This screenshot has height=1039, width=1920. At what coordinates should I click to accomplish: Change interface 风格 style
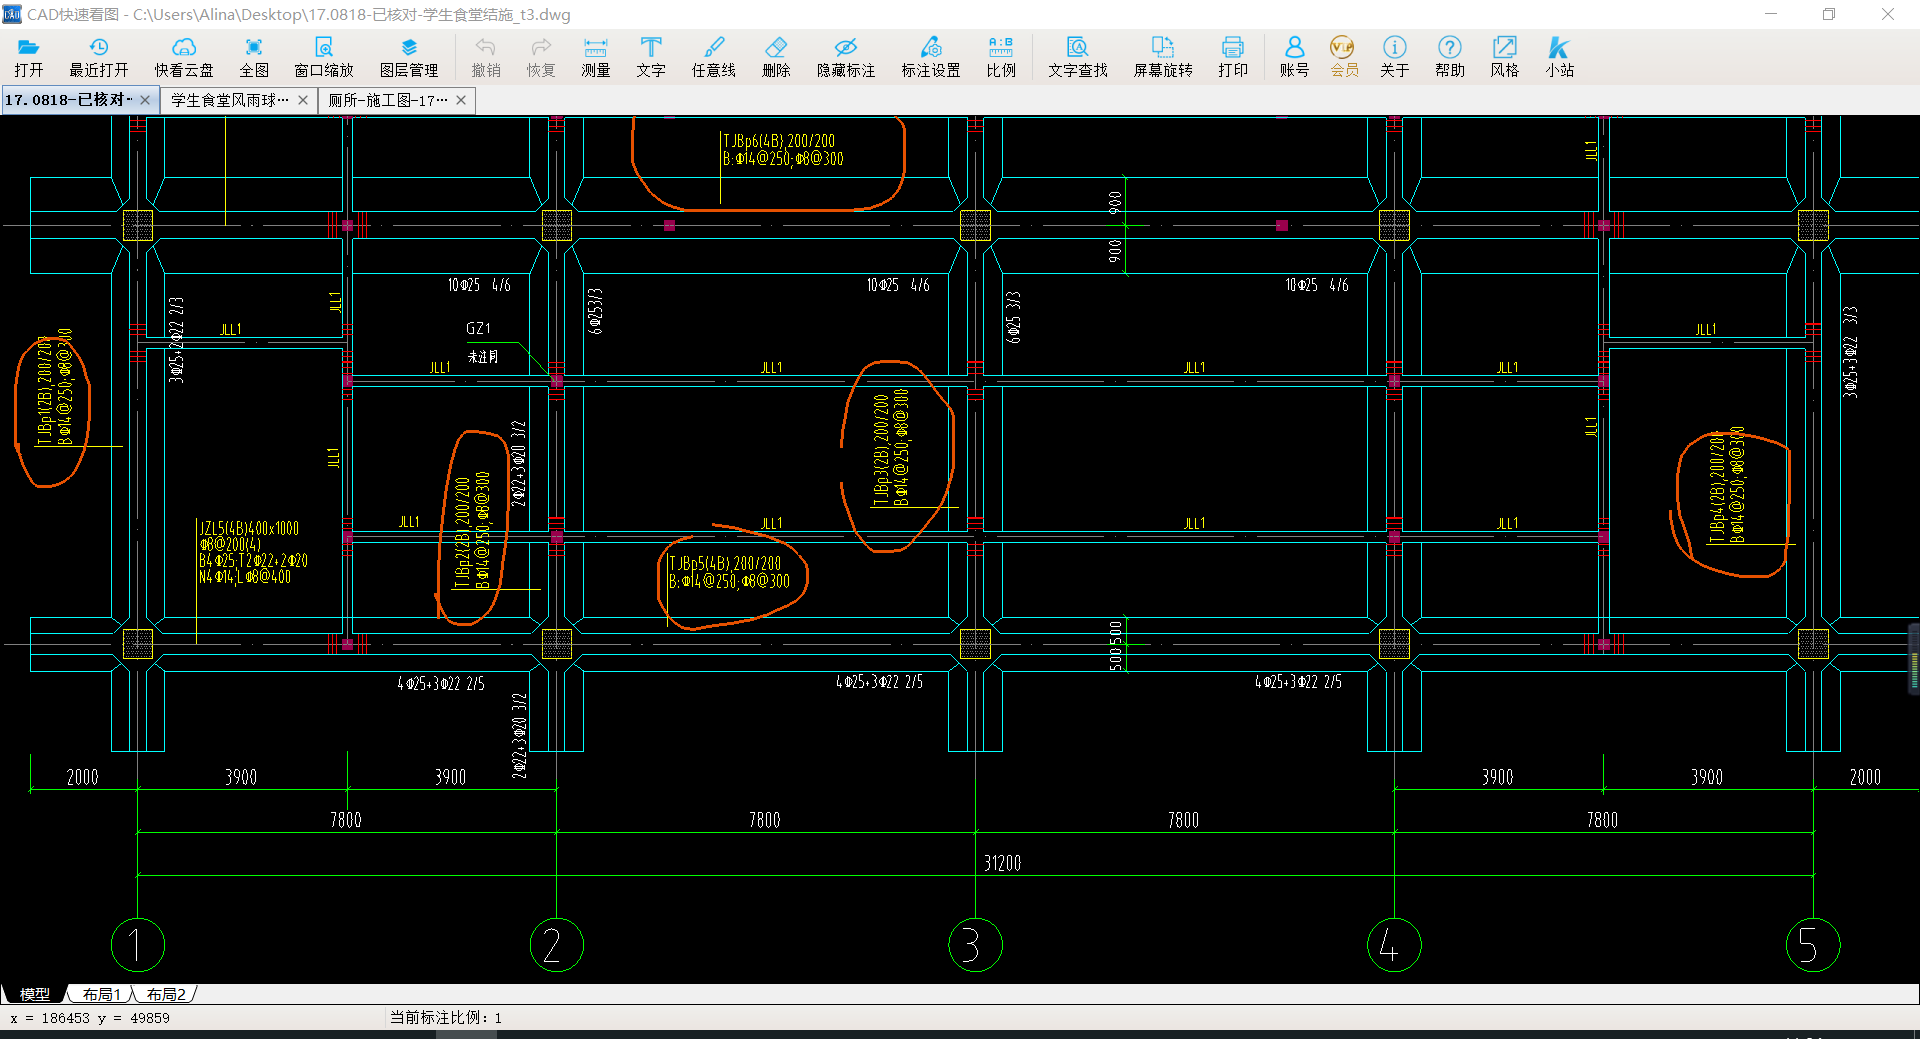pos(1505,57)
